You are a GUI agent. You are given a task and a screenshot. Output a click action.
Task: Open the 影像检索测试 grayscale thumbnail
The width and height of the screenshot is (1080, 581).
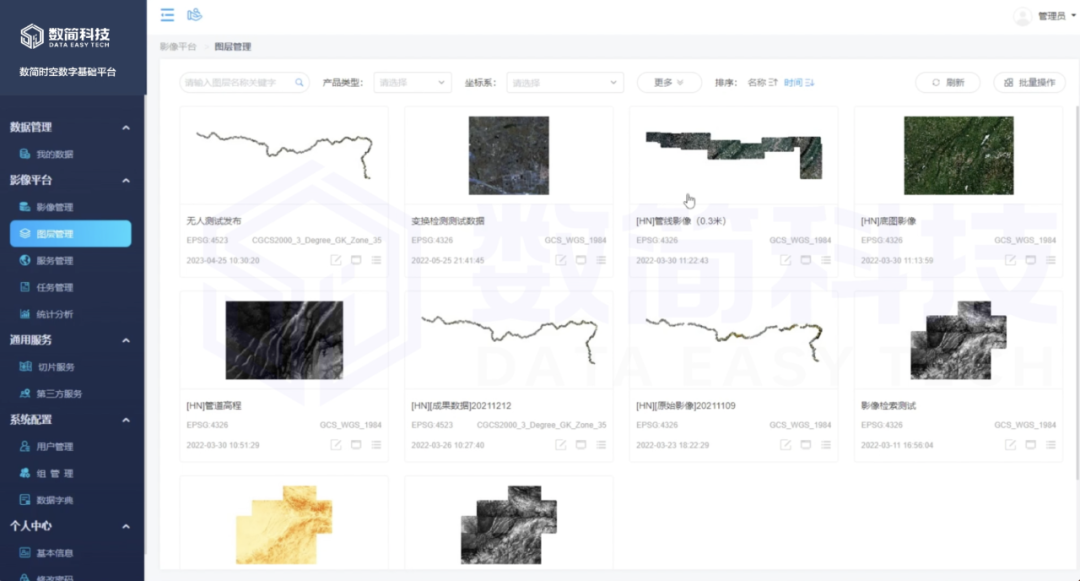[959, 340]
